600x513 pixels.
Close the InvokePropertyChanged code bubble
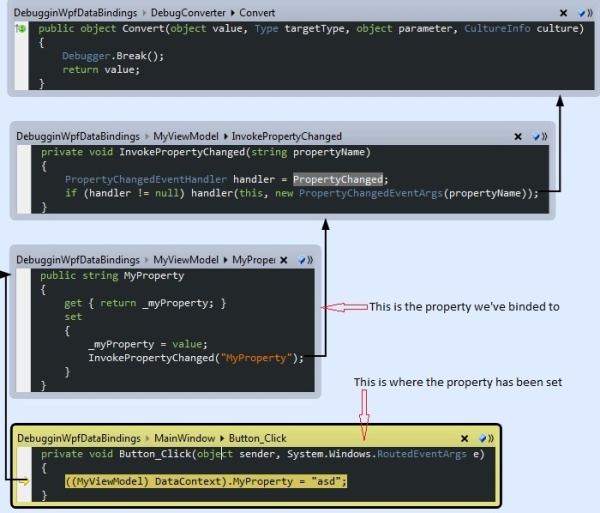518,137
